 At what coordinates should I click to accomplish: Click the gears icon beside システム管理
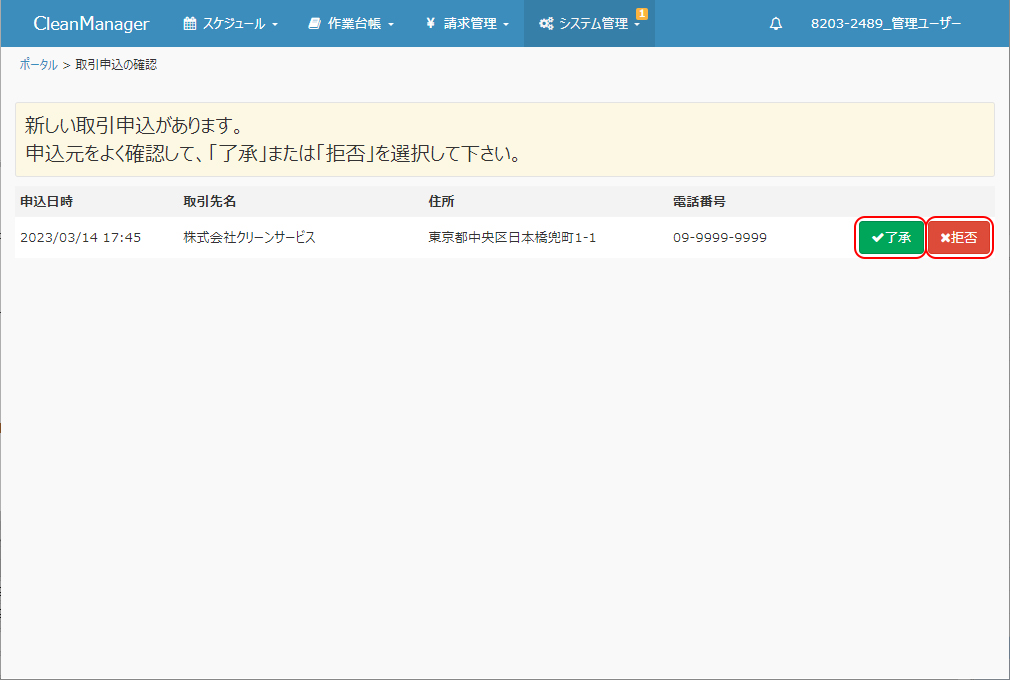[546, 24]
